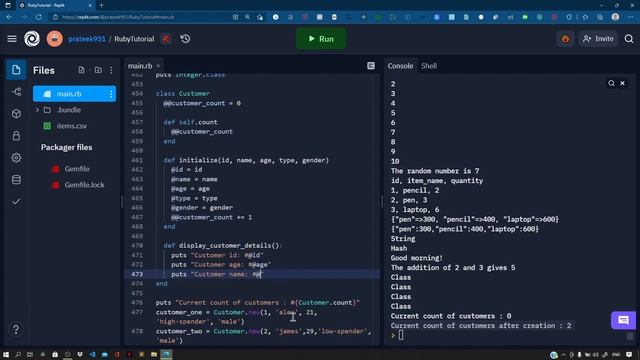The height and width of the screenshot is (360, 640).
Task: Add a new folder in Files
Action: 98,70
